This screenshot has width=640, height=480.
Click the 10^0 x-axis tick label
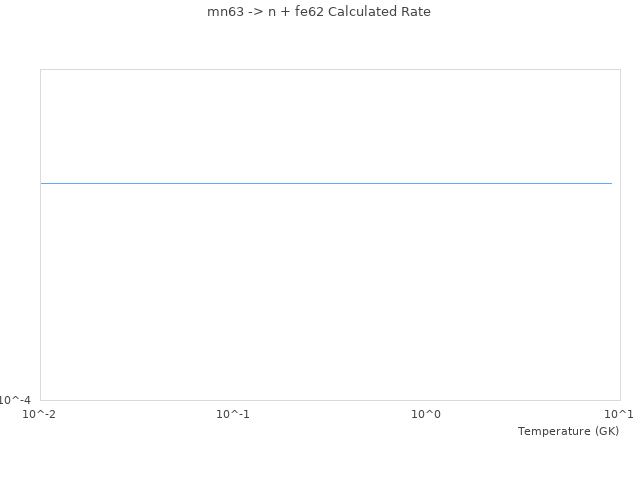[x=427, y=414]
